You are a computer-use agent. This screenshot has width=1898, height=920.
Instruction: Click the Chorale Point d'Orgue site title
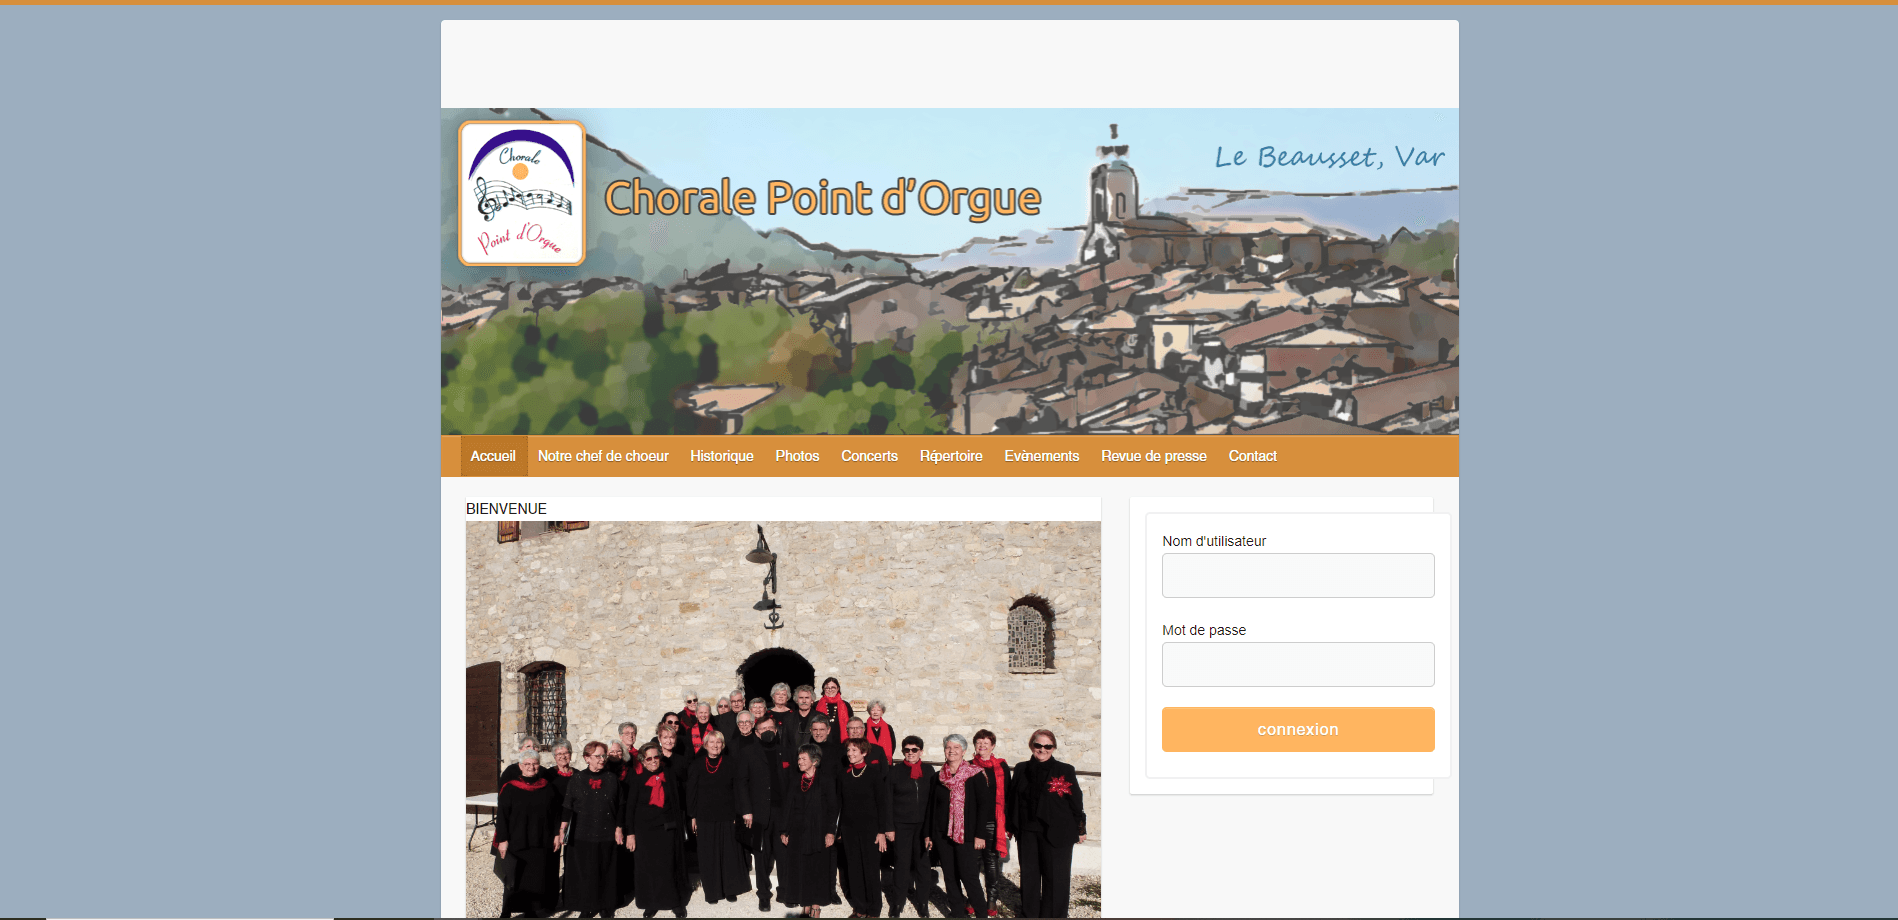coord(824,197)
